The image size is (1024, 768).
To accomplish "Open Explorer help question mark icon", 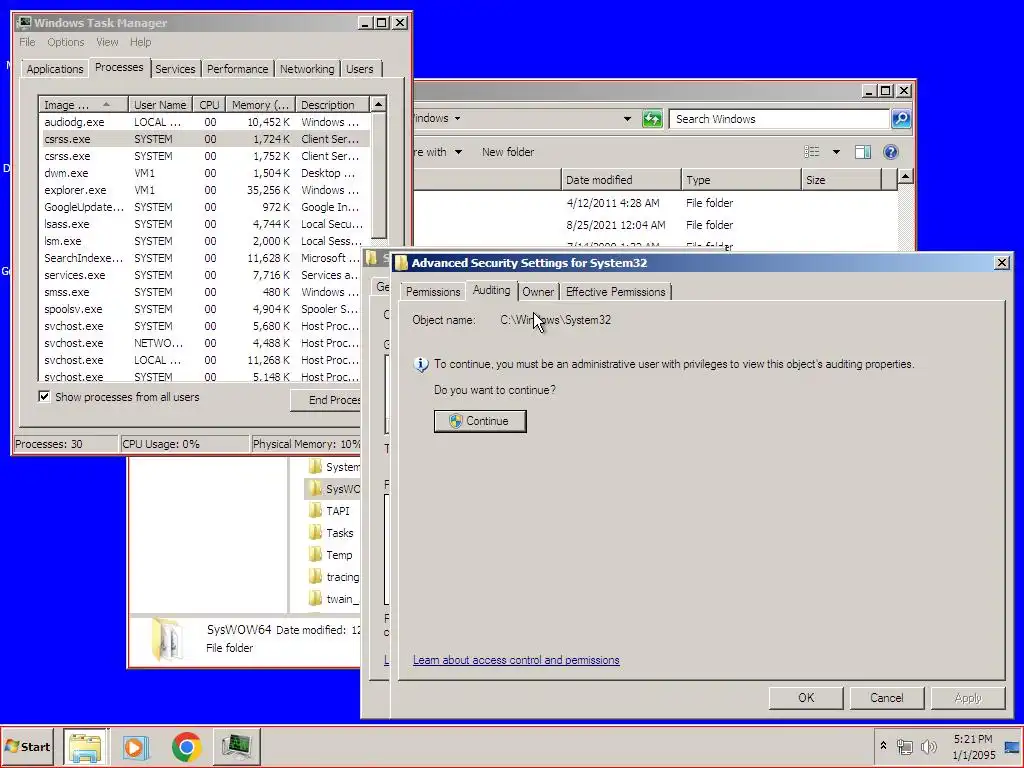I will coord(890,152).
